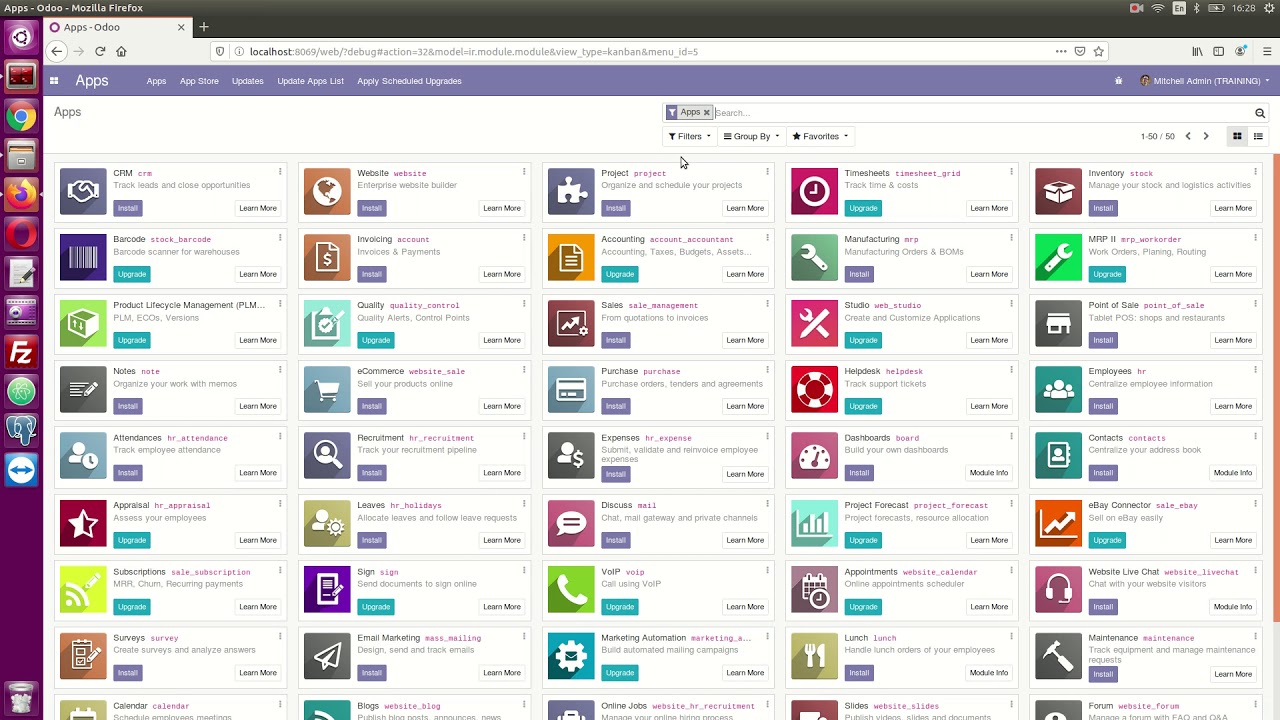Open Mitchell Admin user menu
The width and height of the screenshot is (1280, 720).
point(1205,81)
